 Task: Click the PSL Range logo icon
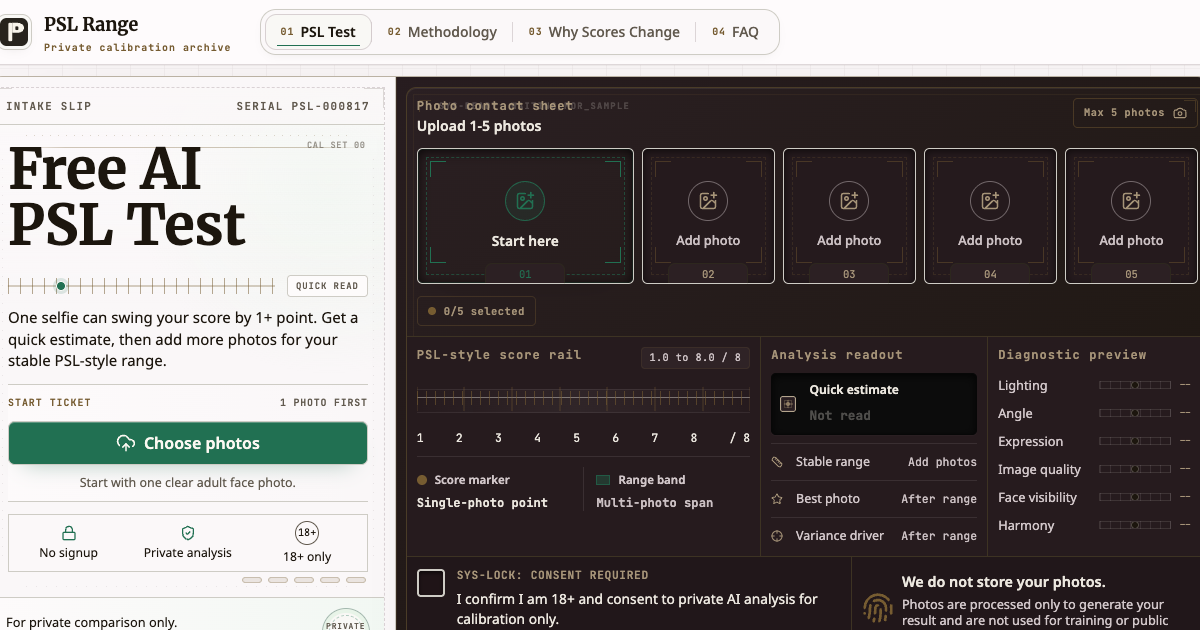[x=13, y=32]
